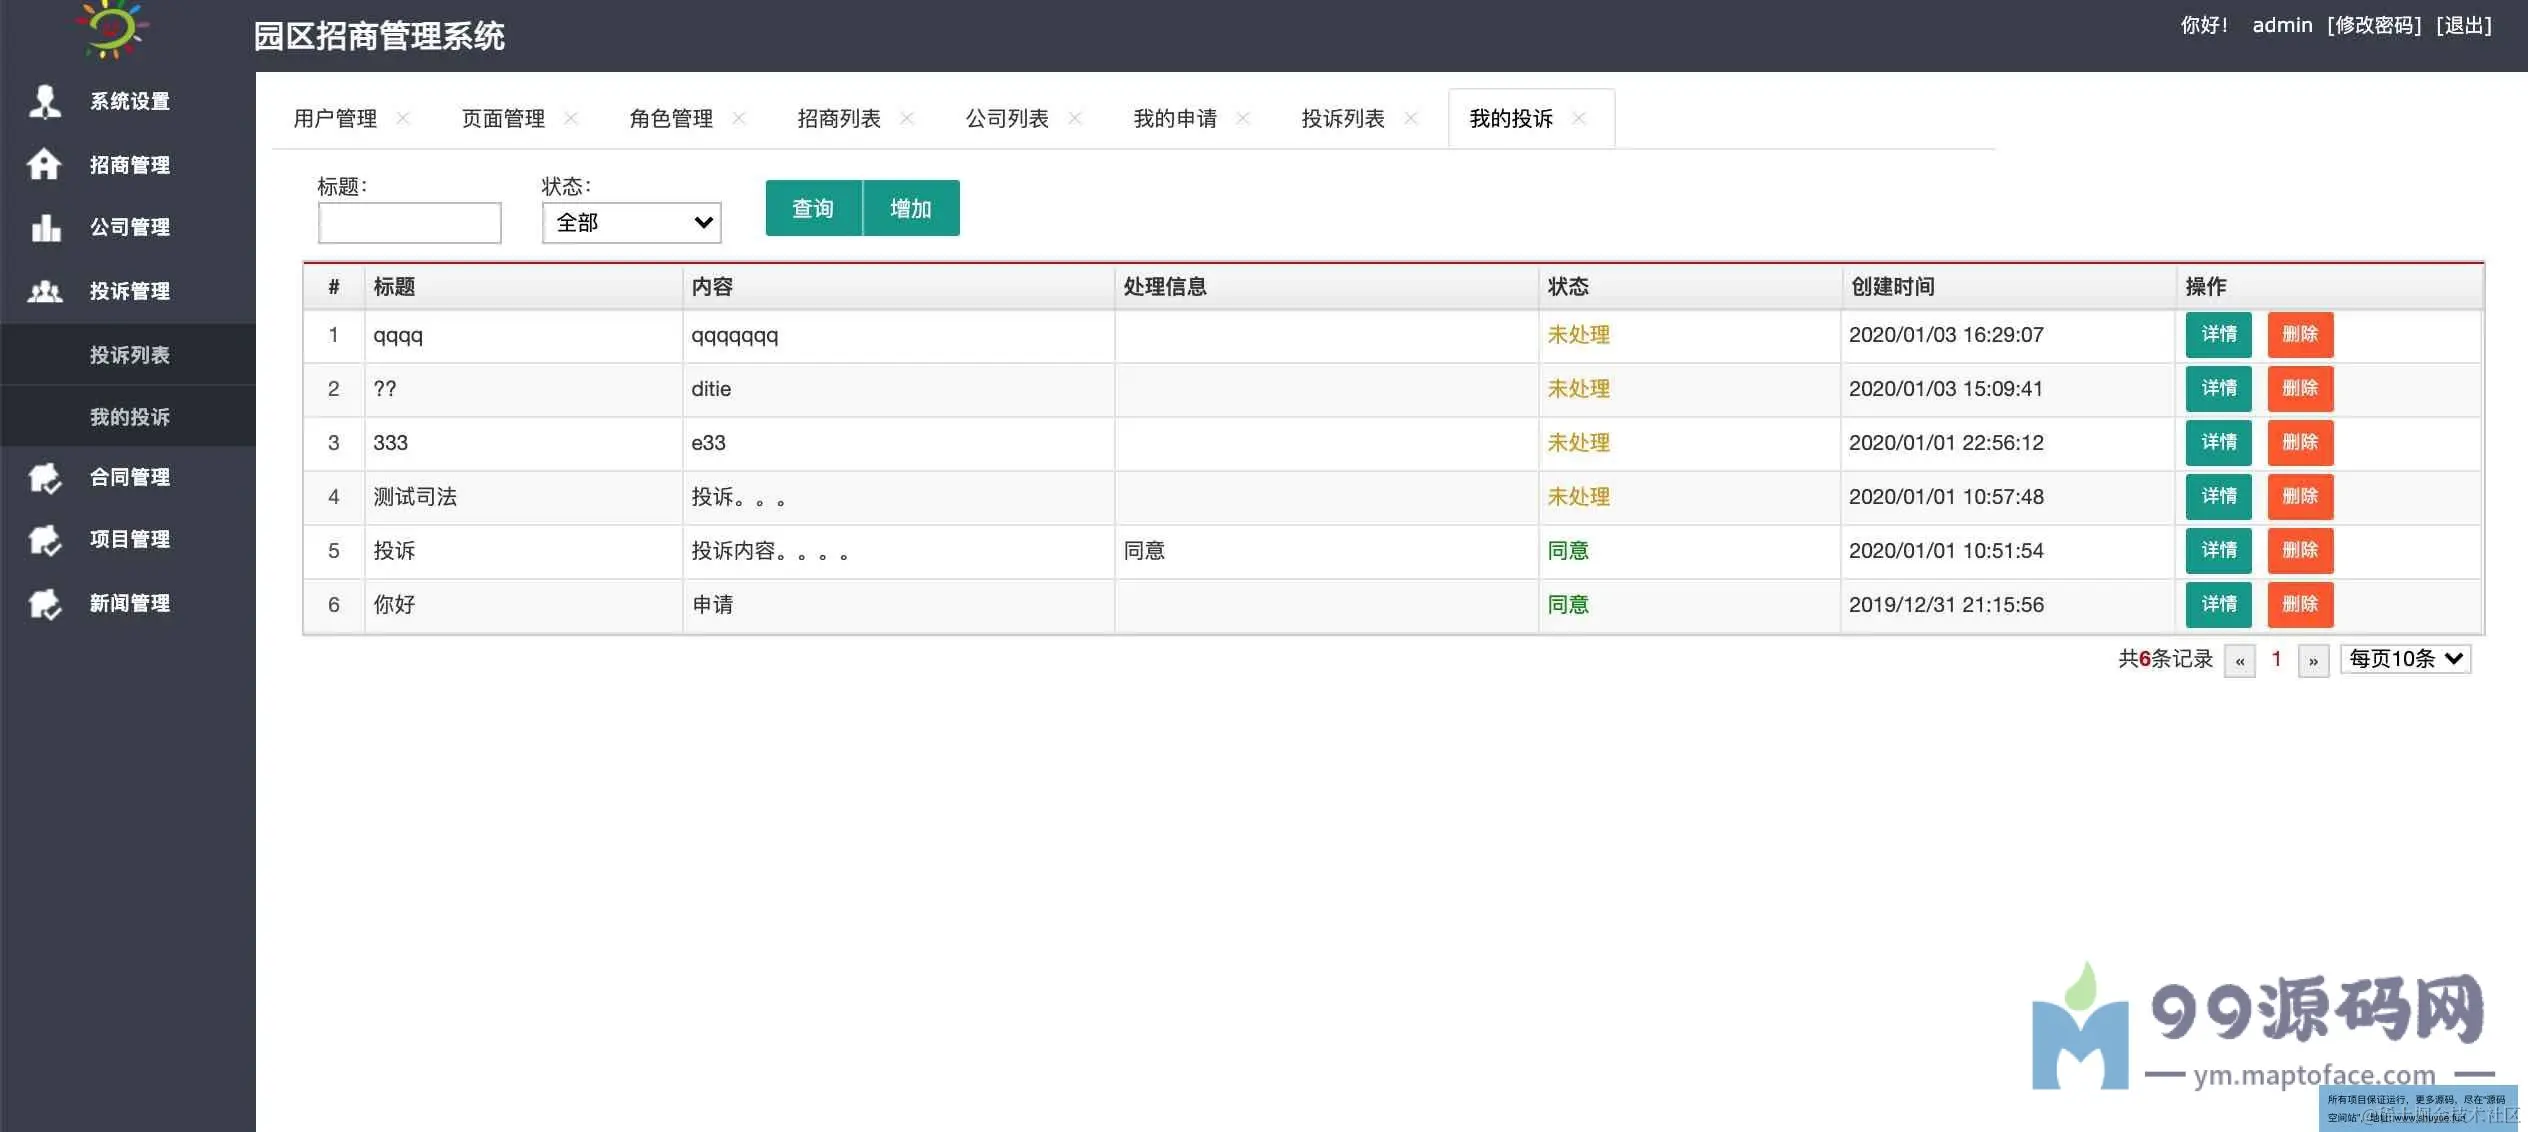The image size is (2528, 1132).
Task: Switch to the 招商列表 tab
Action: pos(838,119)
